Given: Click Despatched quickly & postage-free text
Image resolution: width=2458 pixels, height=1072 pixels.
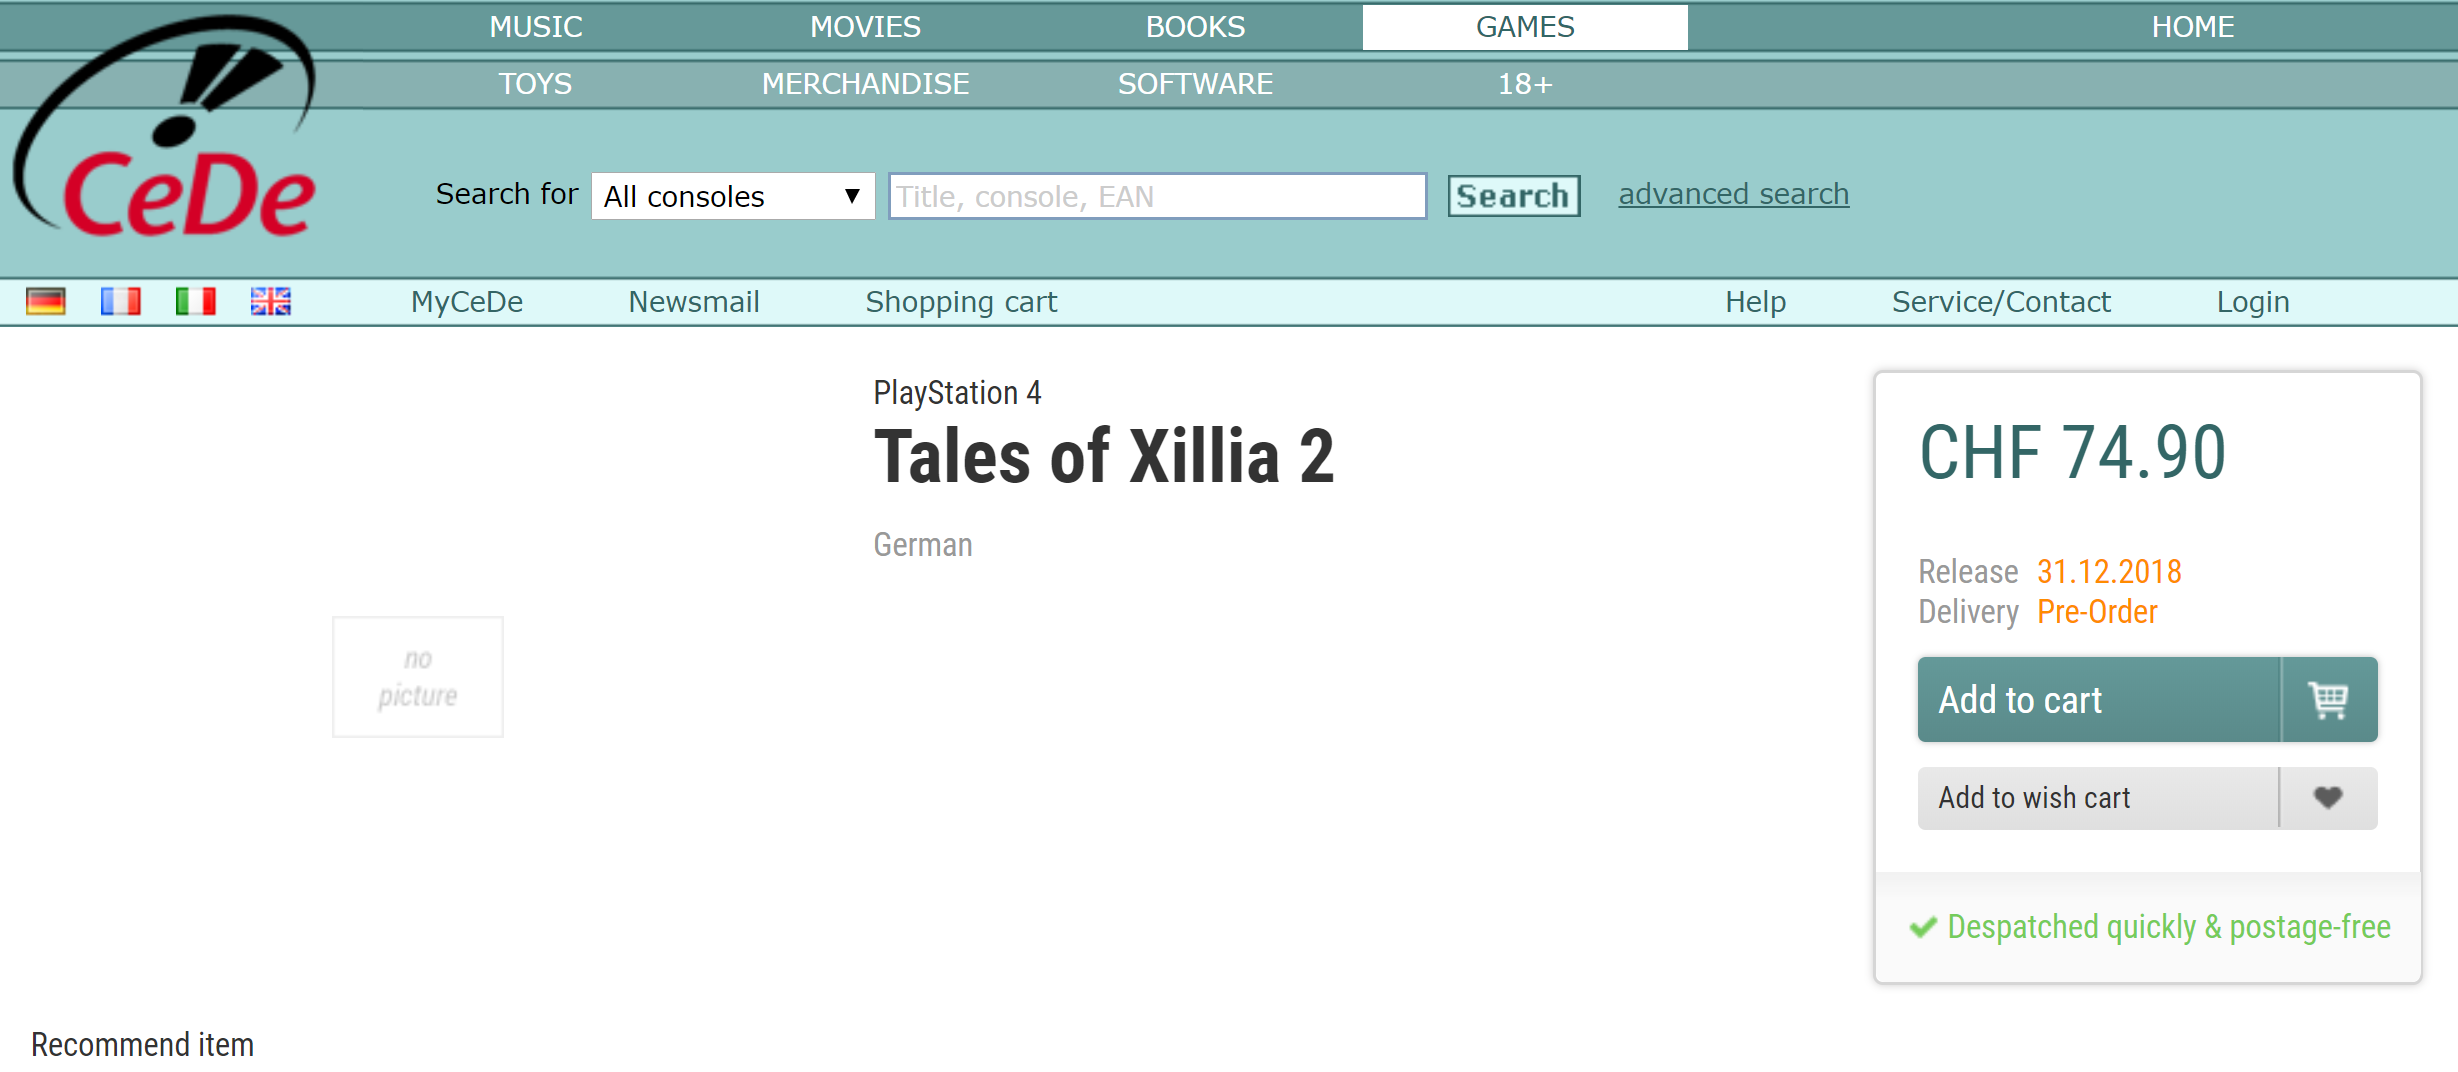Looking at the screenshot, I should pyautogui.click(x=2169, y=928).
